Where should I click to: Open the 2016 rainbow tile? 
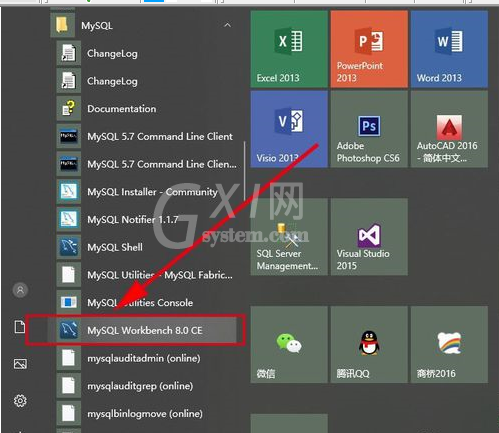(449, 344)
